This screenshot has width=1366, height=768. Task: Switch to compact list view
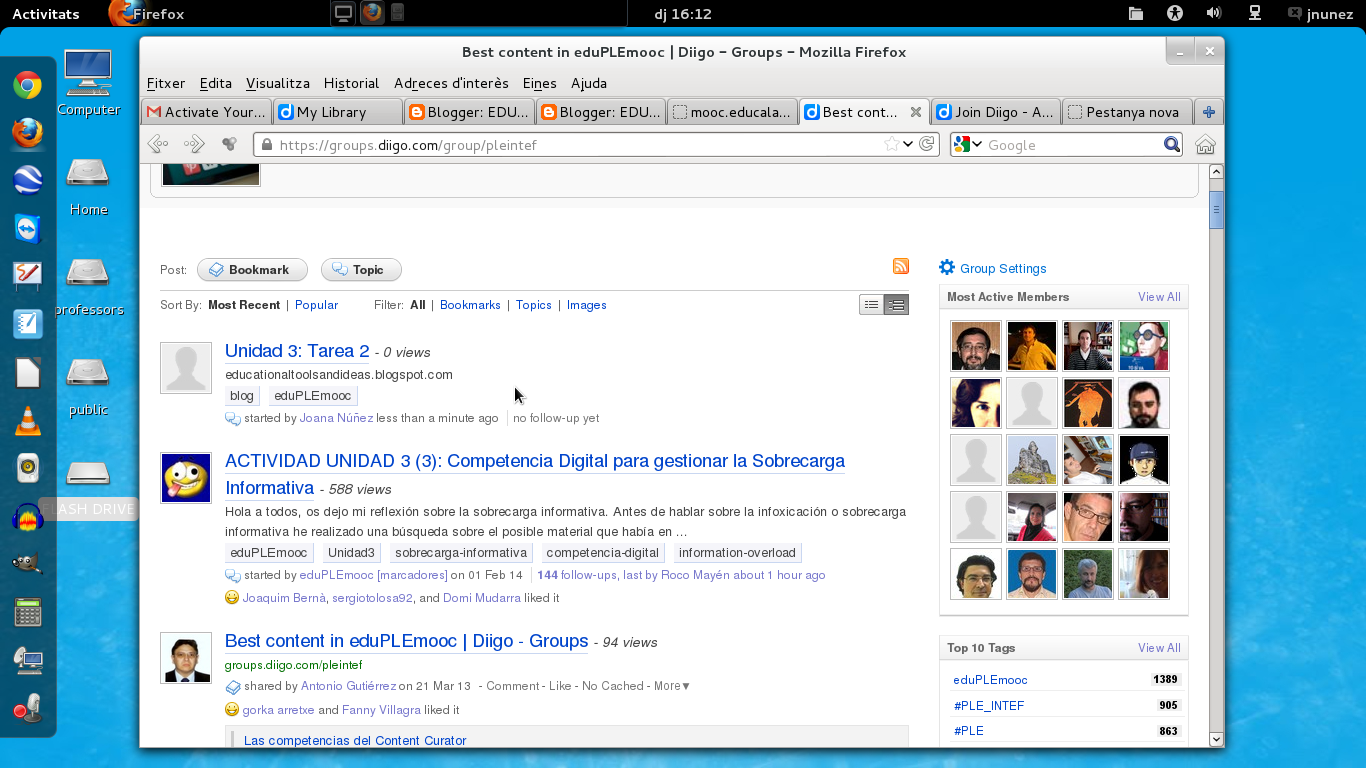point(872,305)
